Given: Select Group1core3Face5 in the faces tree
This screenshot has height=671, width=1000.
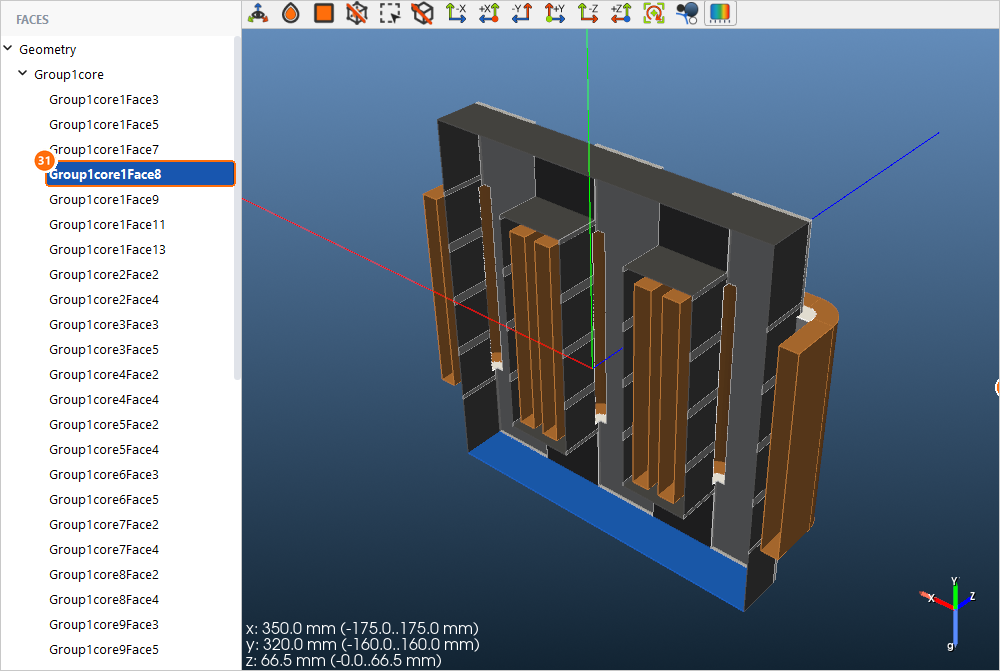Looking at the screenshot, I should click(x=104, y=350).
